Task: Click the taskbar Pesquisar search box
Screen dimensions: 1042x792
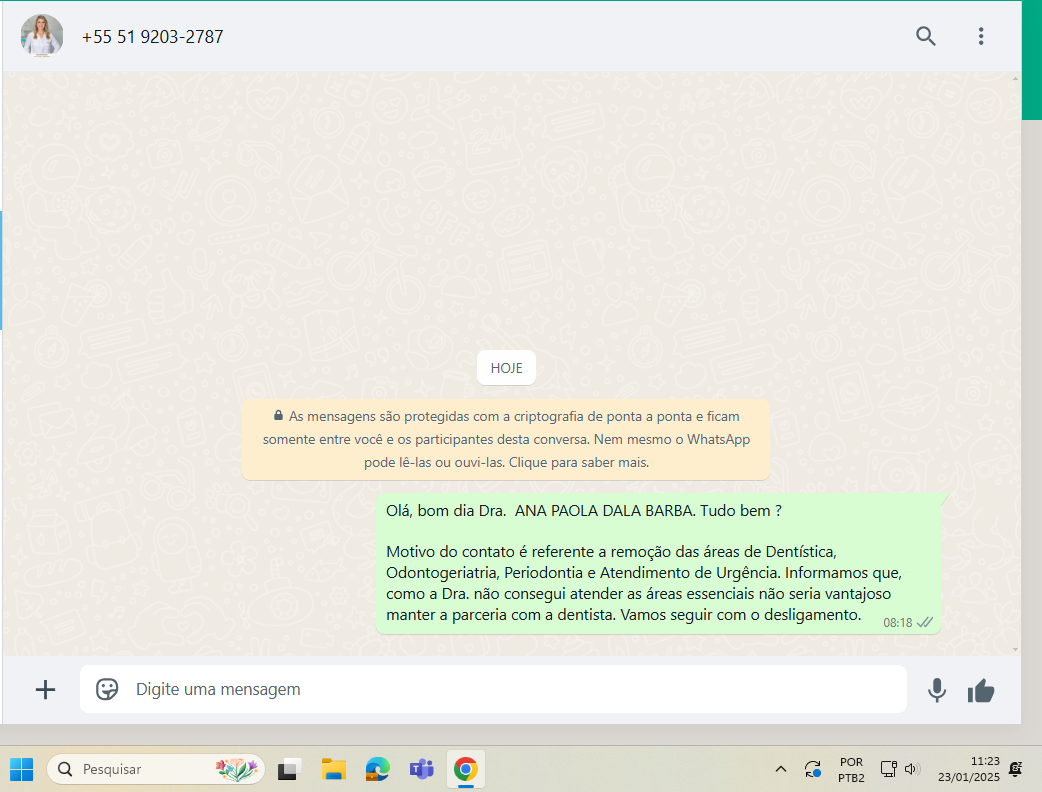Action: 156,769
